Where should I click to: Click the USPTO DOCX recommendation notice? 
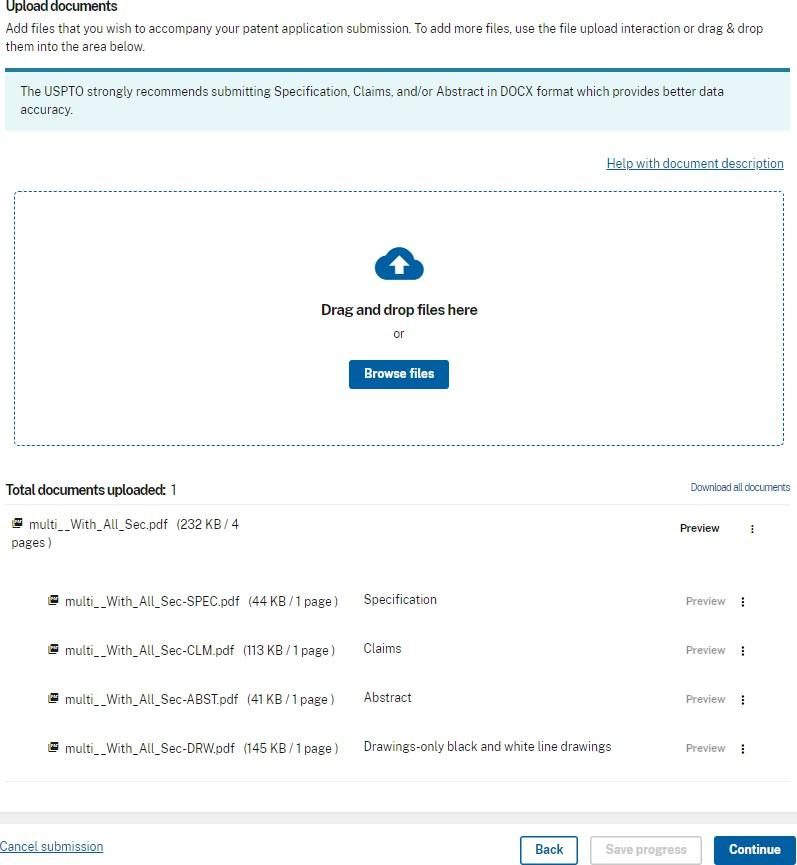click(x=397, y=100)
